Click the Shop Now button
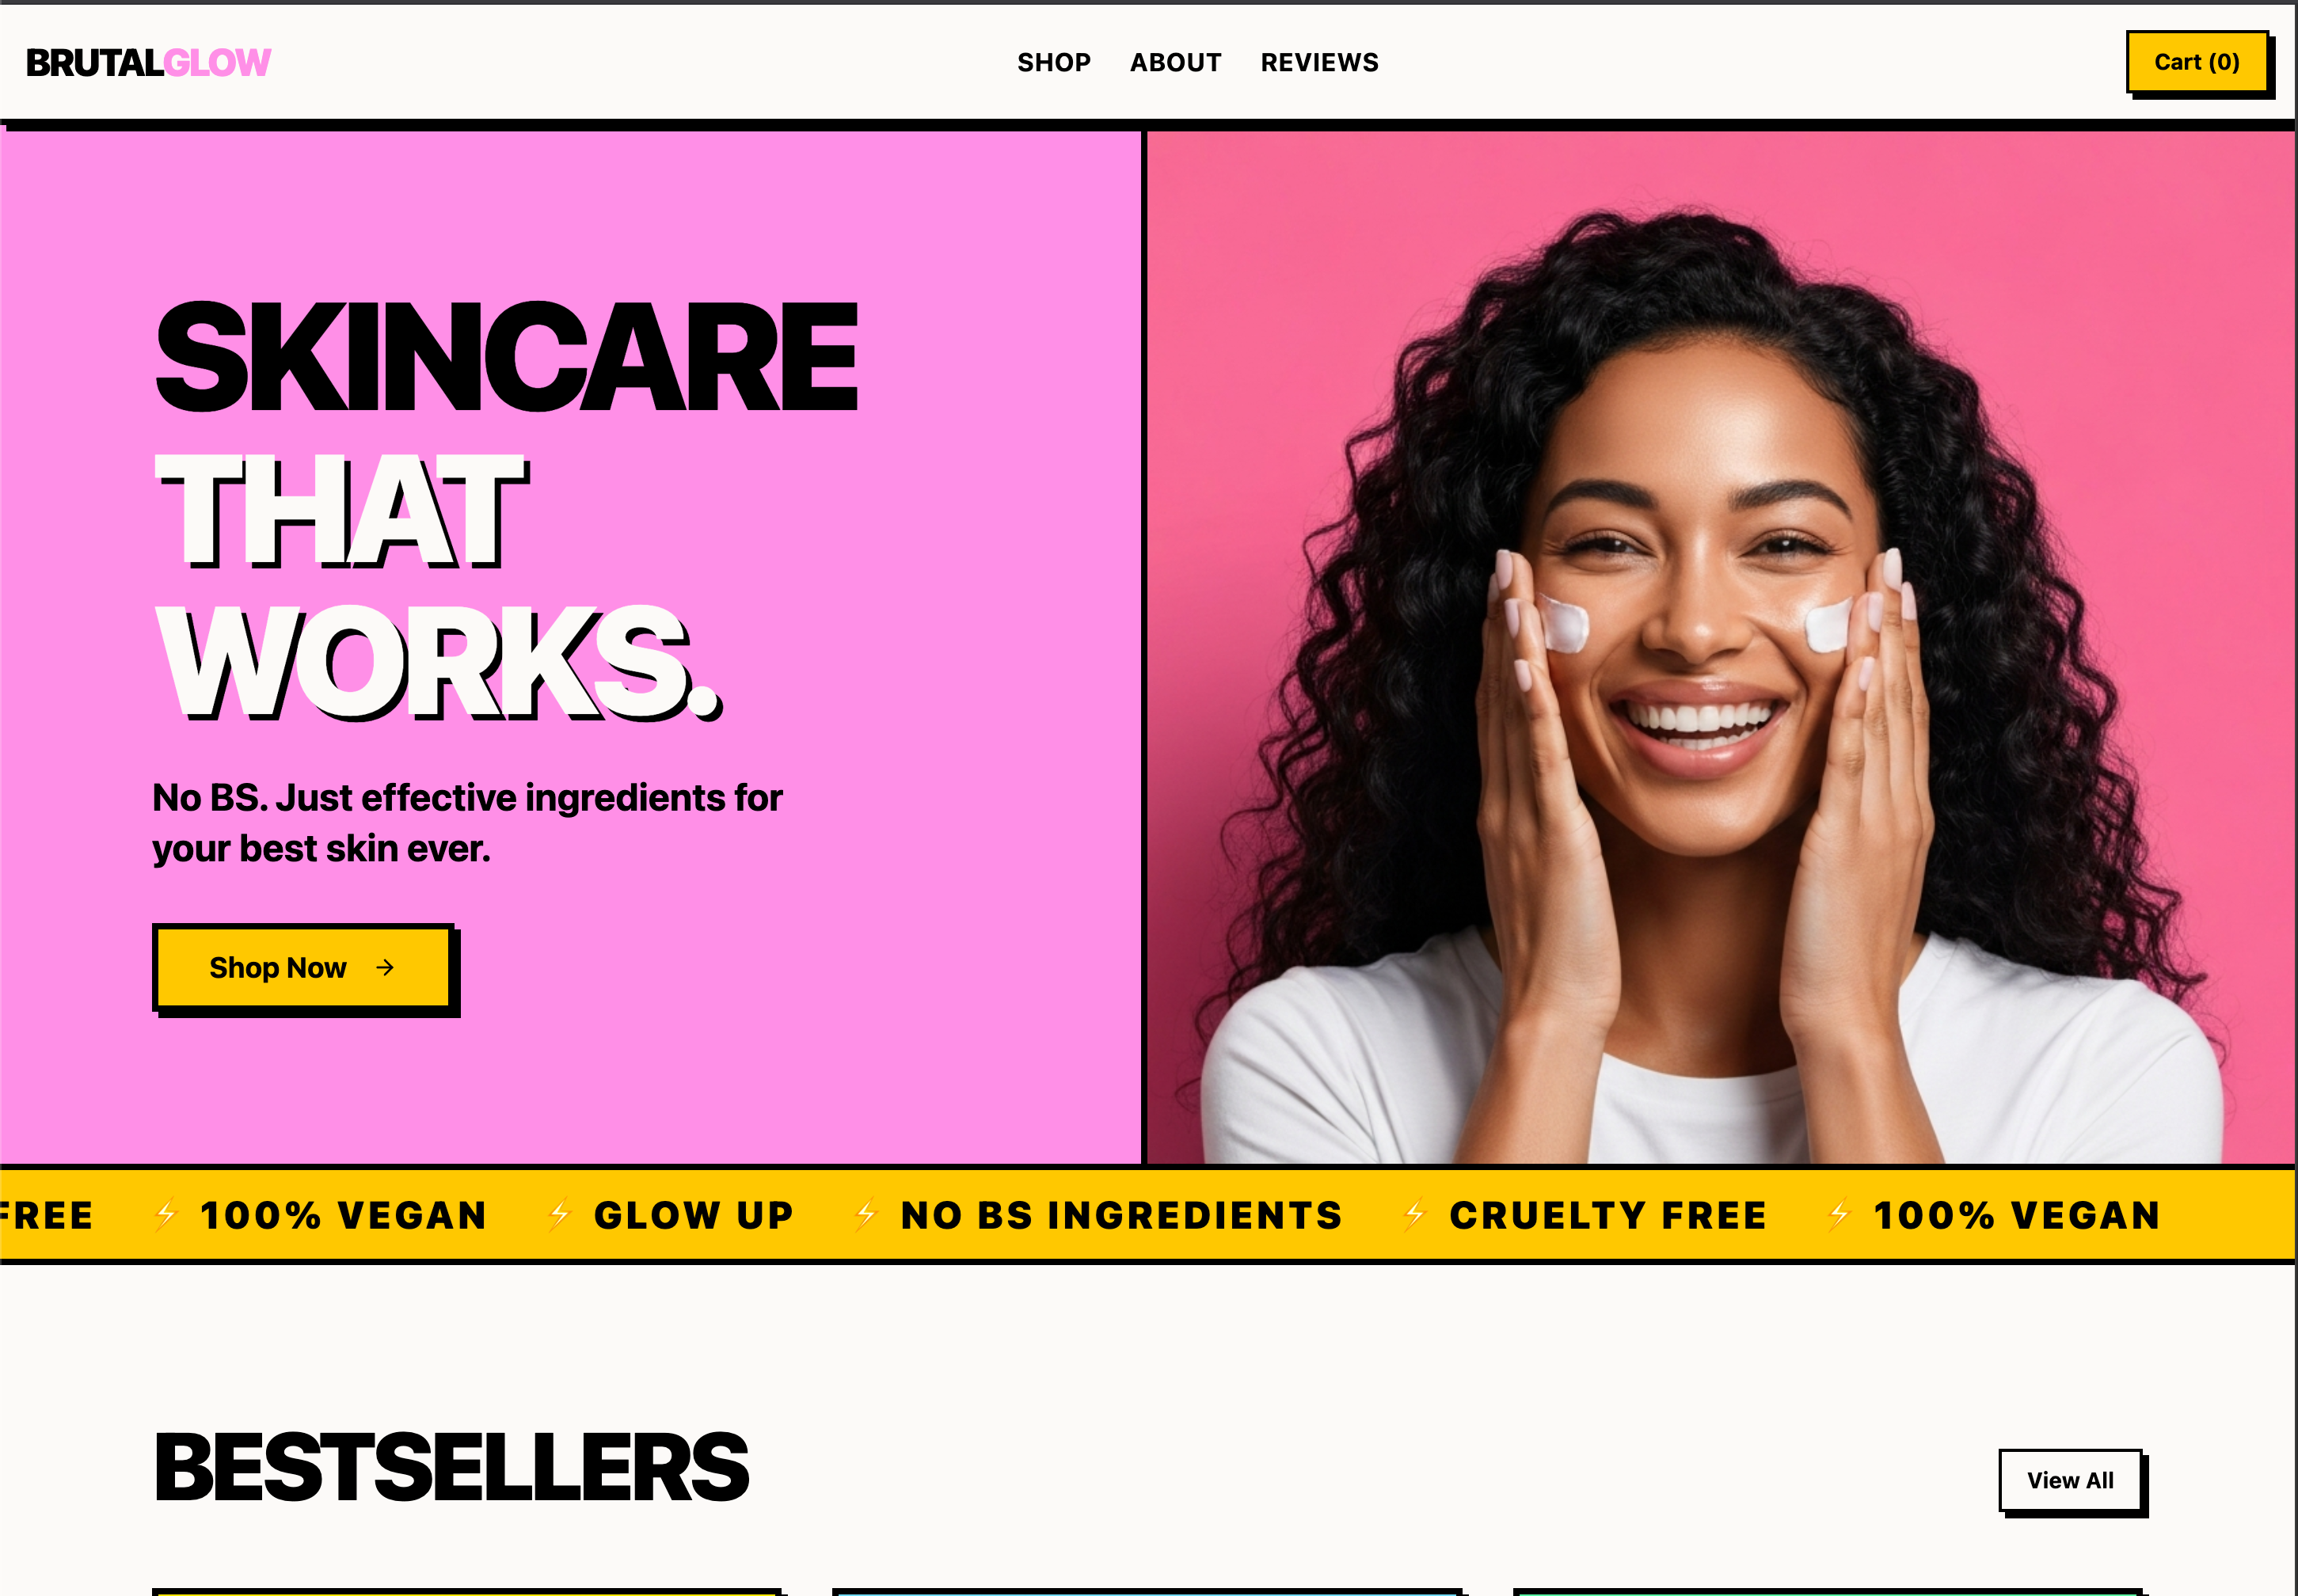 tap(303, 967)
